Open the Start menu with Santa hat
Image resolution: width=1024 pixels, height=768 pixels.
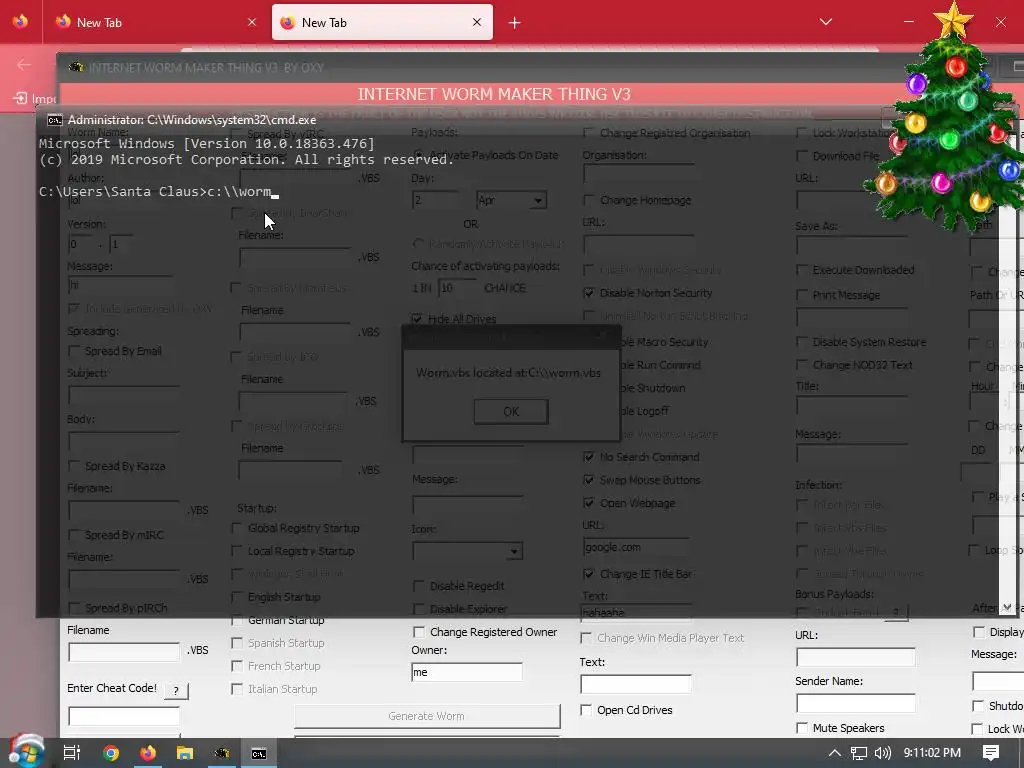[x=25, y=751]
